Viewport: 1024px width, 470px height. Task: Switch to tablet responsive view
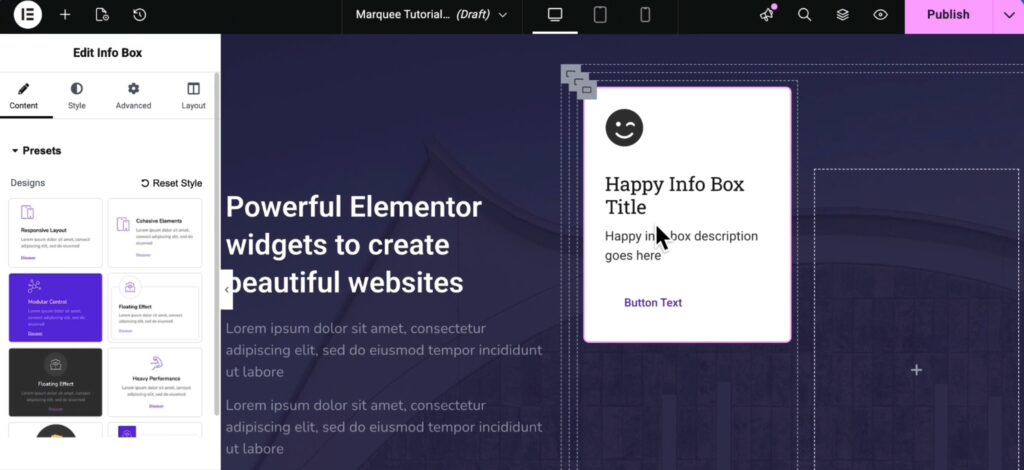(600, 15)
